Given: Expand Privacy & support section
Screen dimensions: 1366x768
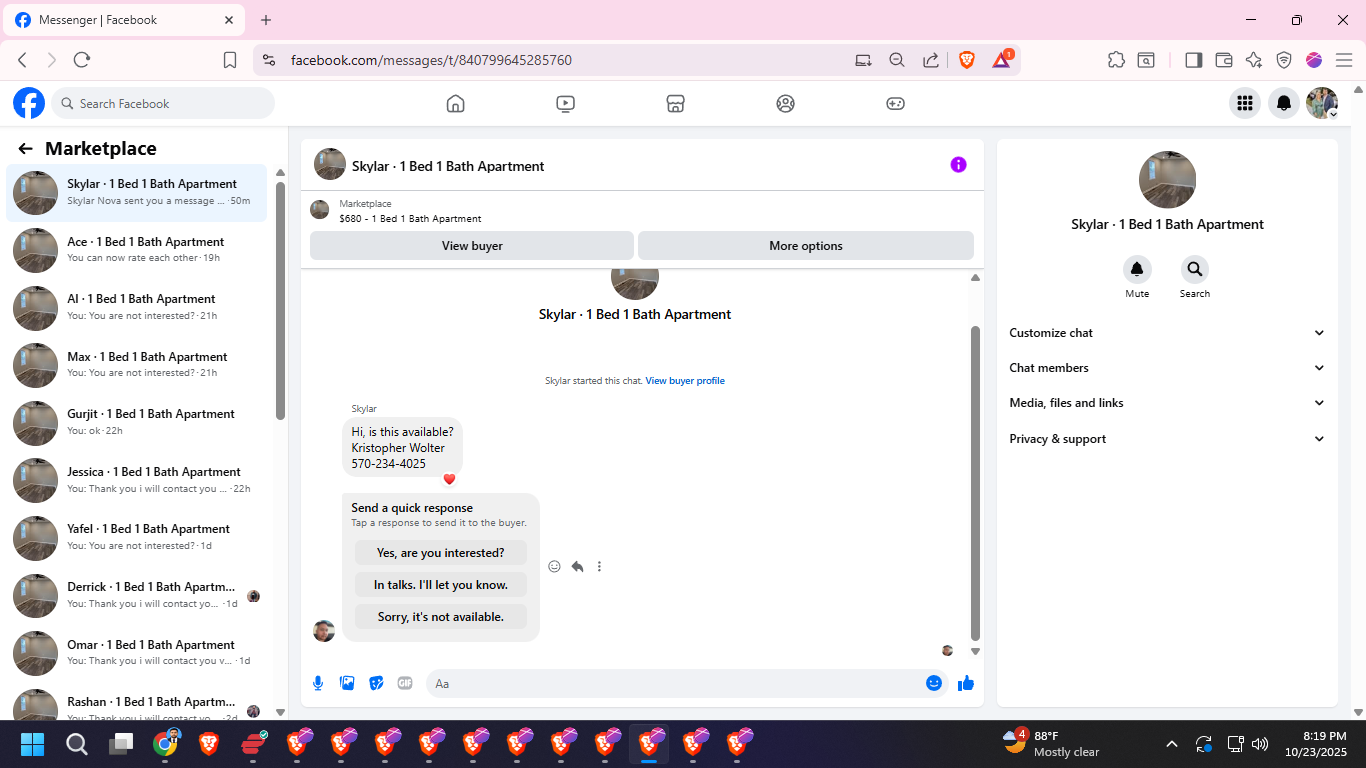Looking at the screenshot, I should 1167,439.
